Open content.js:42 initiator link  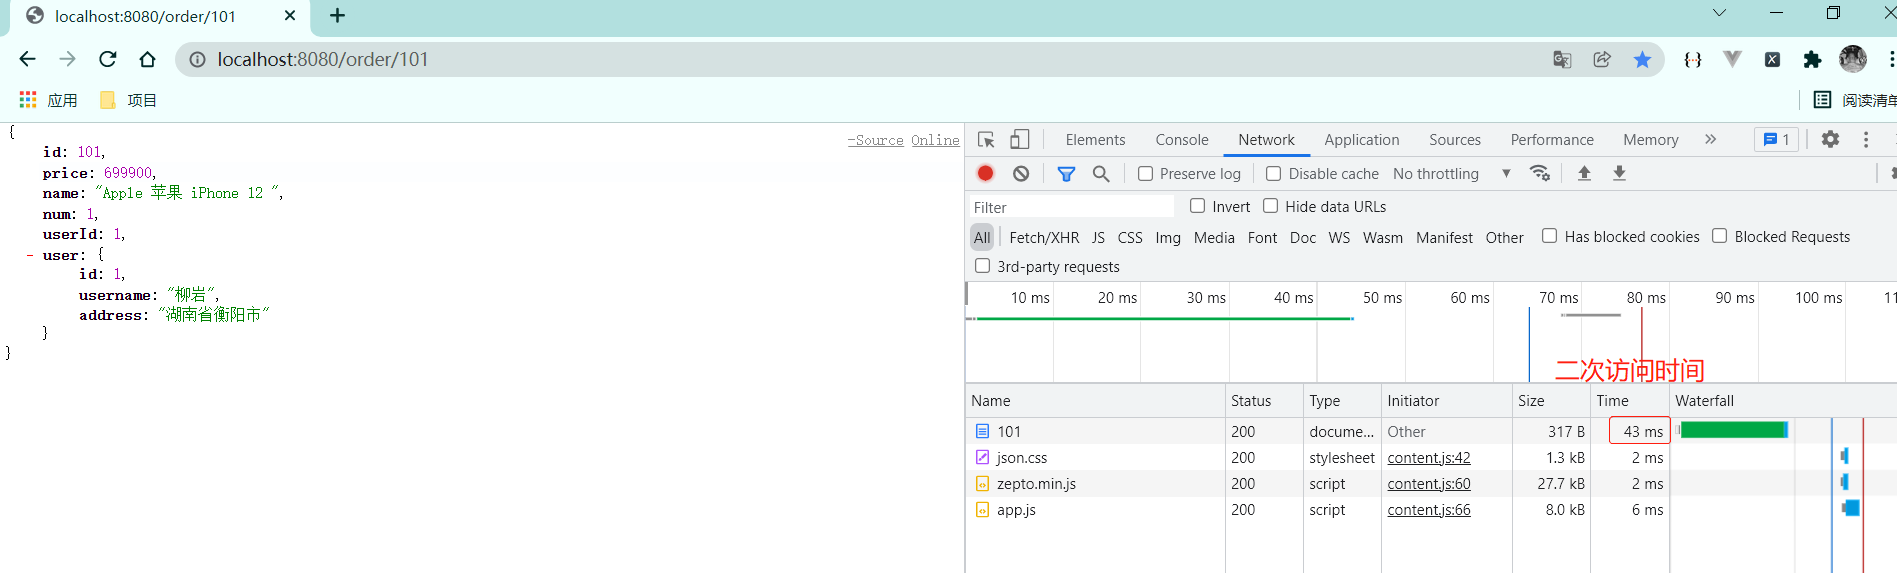pos(1429,457)
